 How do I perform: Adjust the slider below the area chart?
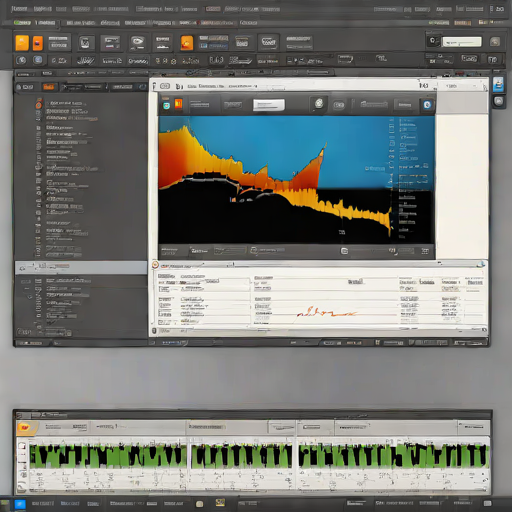370,251
